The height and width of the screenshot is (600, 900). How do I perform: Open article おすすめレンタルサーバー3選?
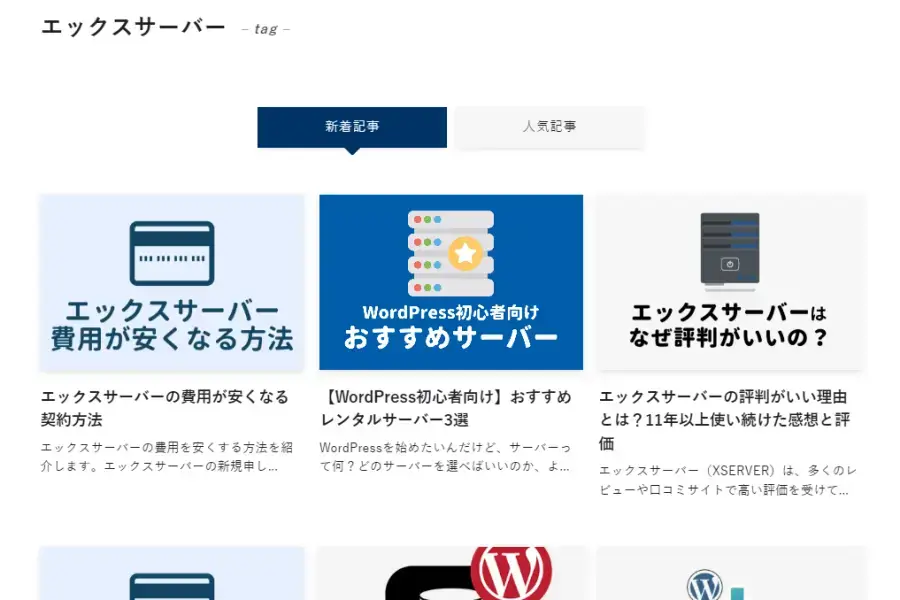446,408
